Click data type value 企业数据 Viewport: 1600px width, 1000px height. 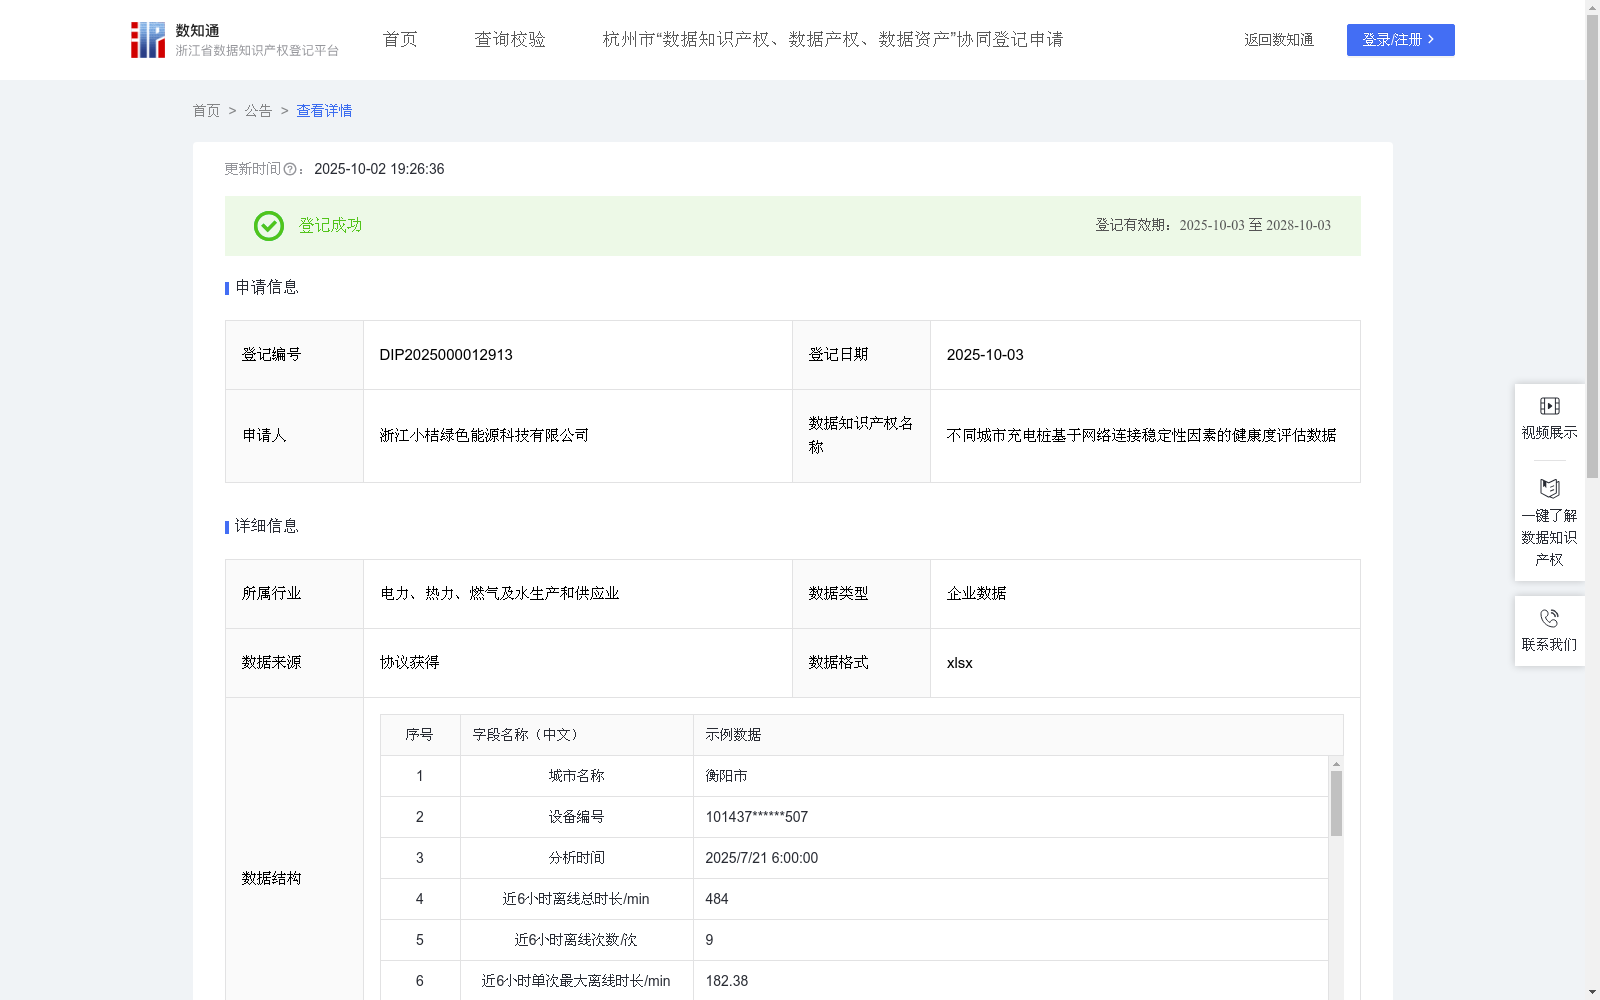(x=976, y=594)
